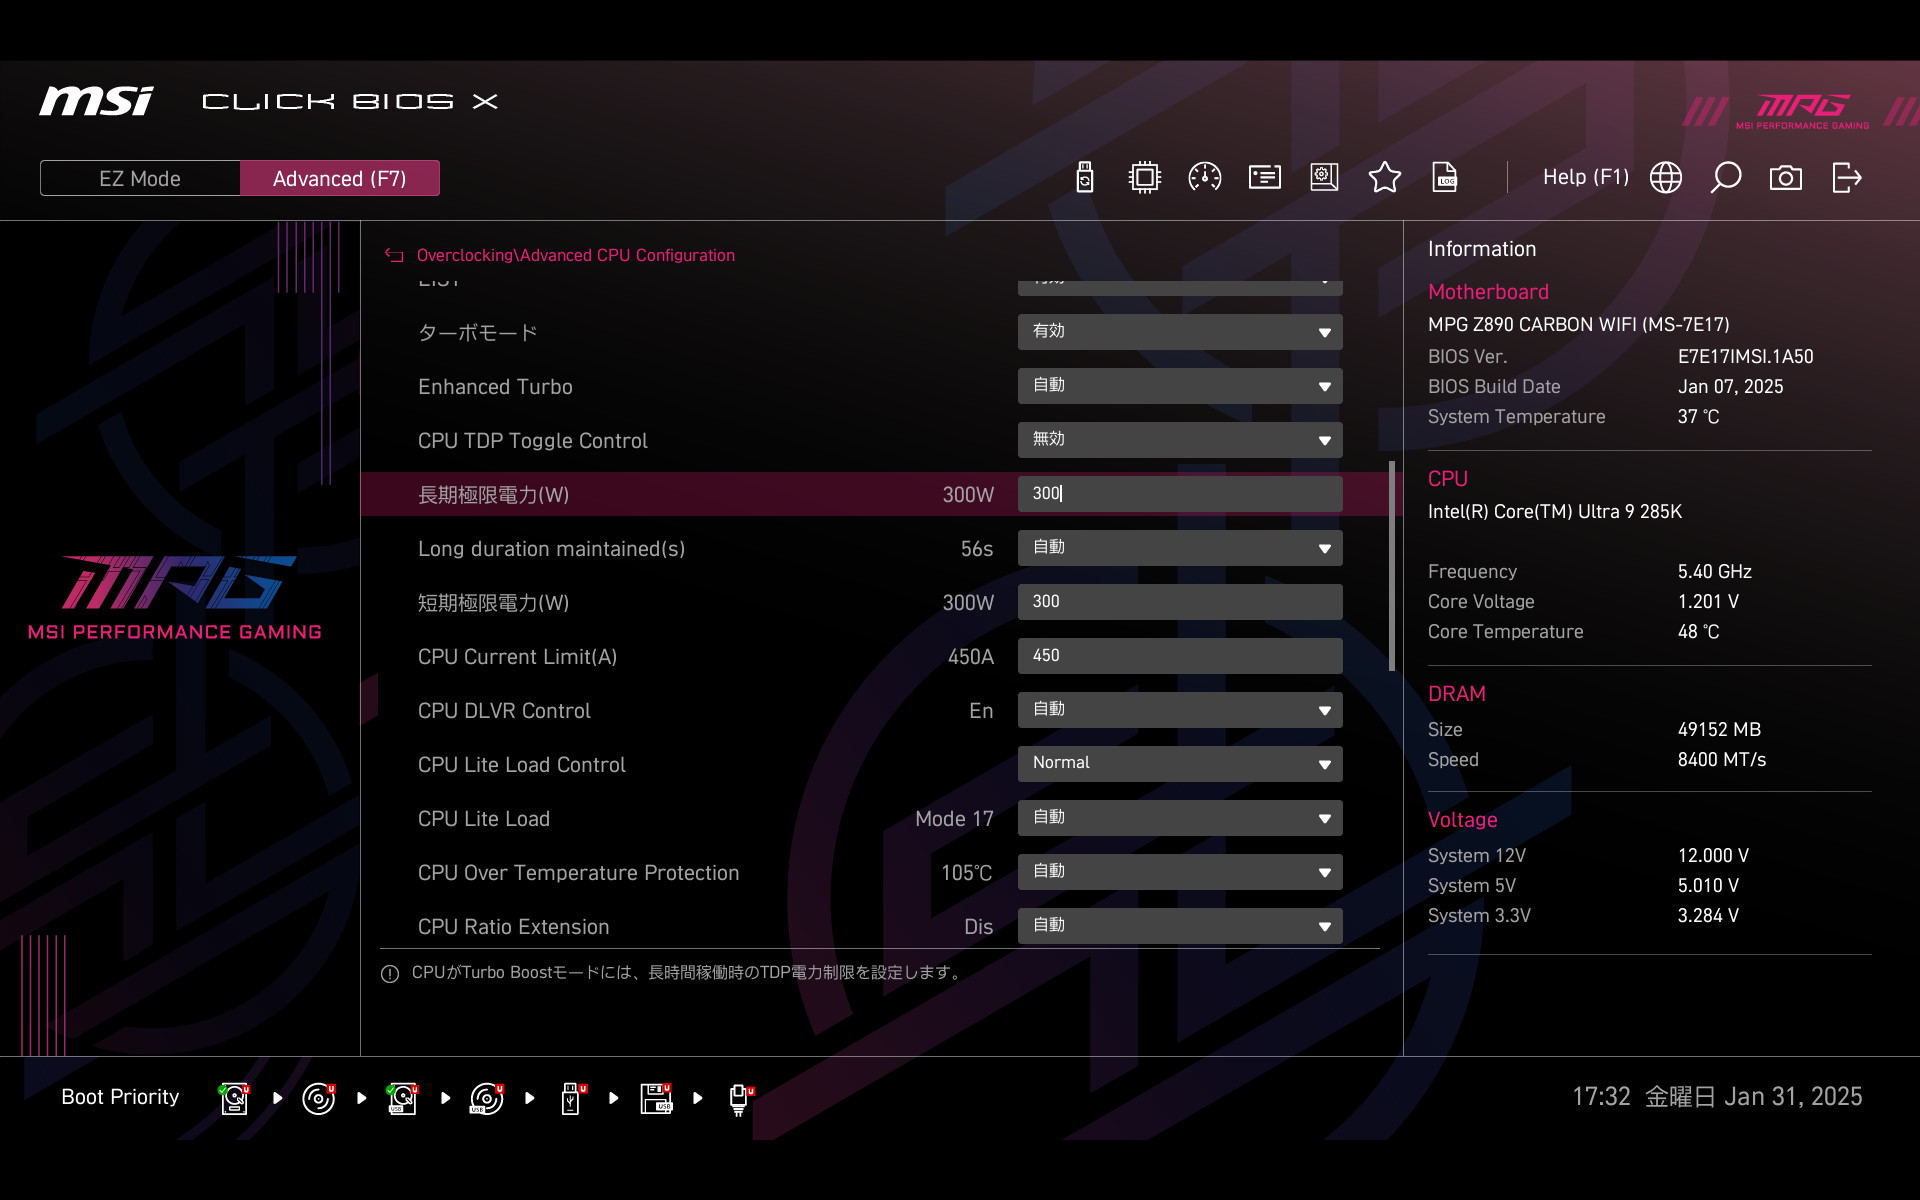Click the Boot Priority label
Image resolution: width=1920 pixels, height=1200 pixels.
click(x=120, y=1097)
